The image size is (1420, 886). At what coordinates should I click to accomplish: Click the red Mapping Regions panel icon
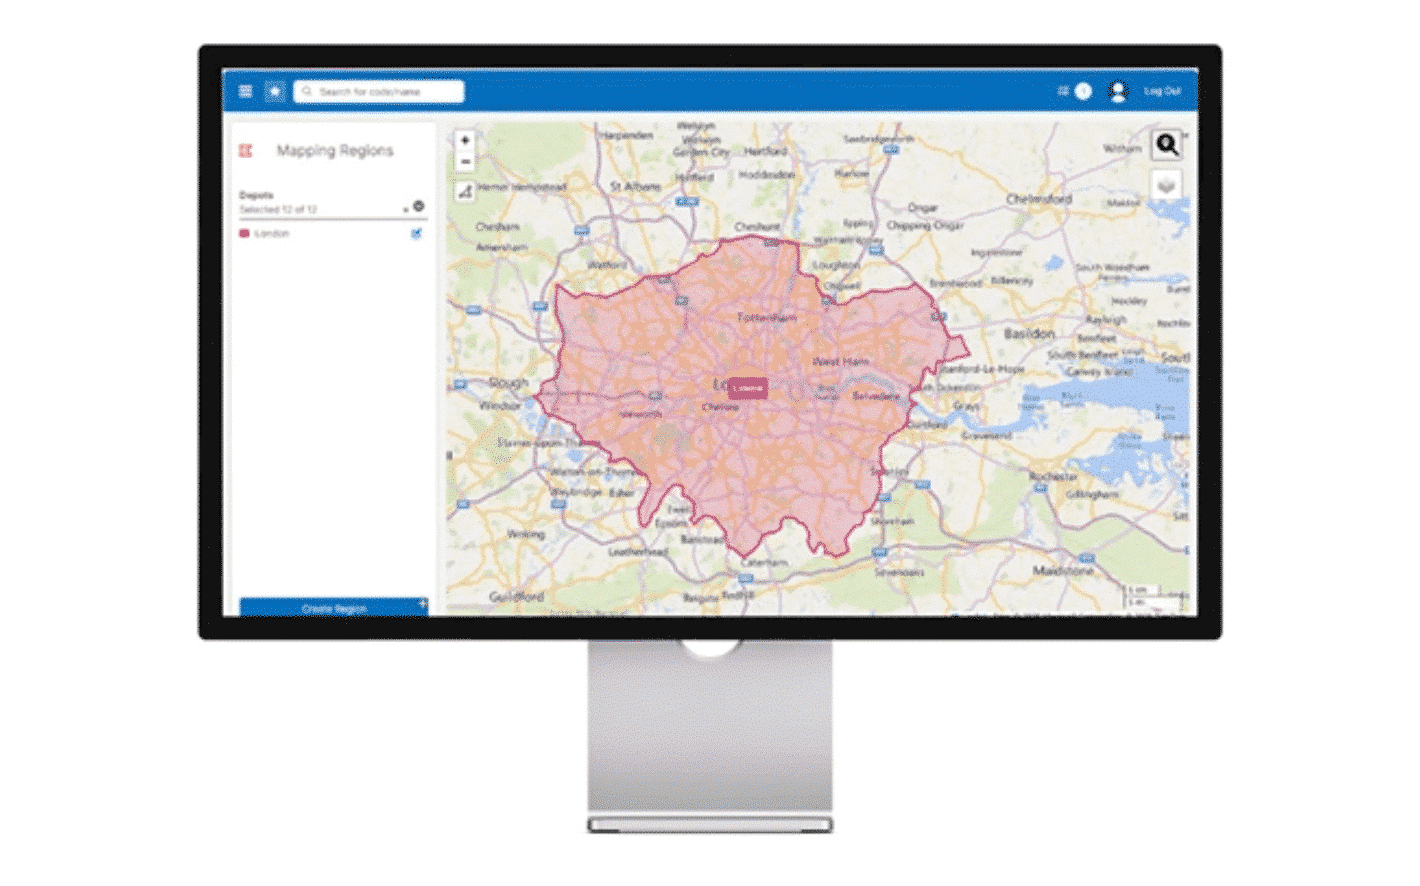tap(246, 150)
